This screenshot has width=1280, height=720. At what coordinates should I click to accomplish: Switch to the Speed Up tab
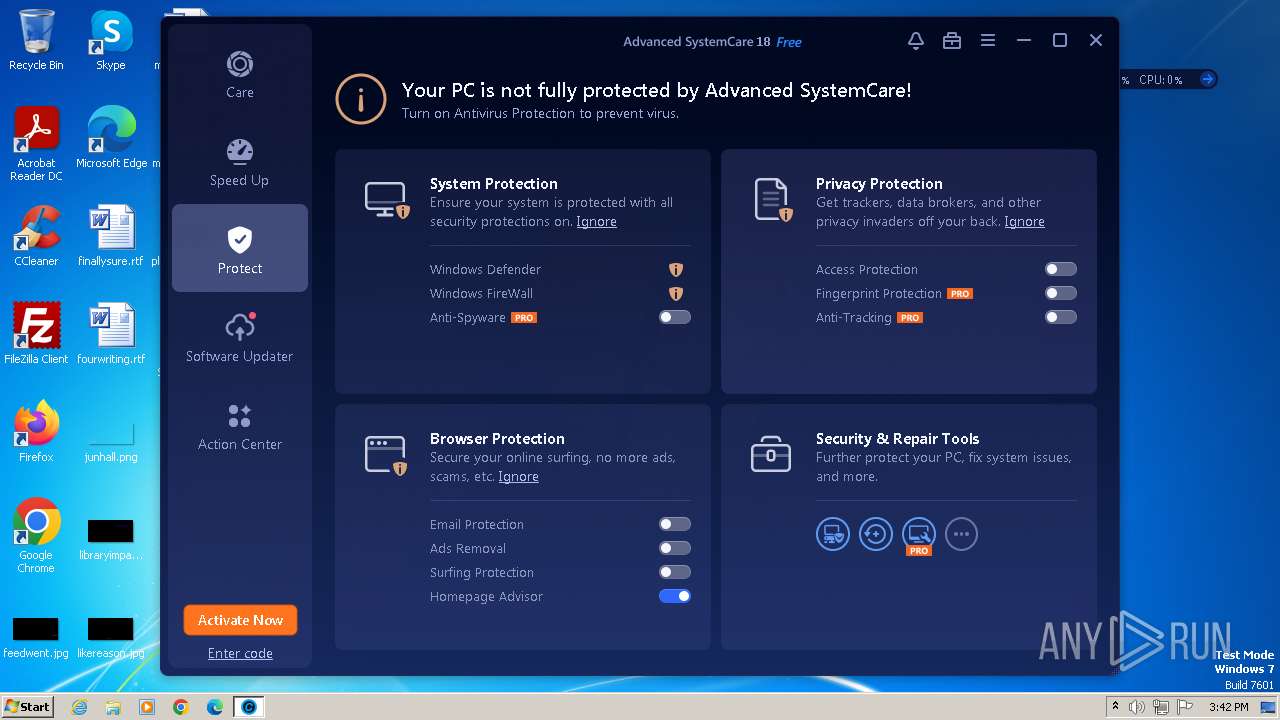240,163
